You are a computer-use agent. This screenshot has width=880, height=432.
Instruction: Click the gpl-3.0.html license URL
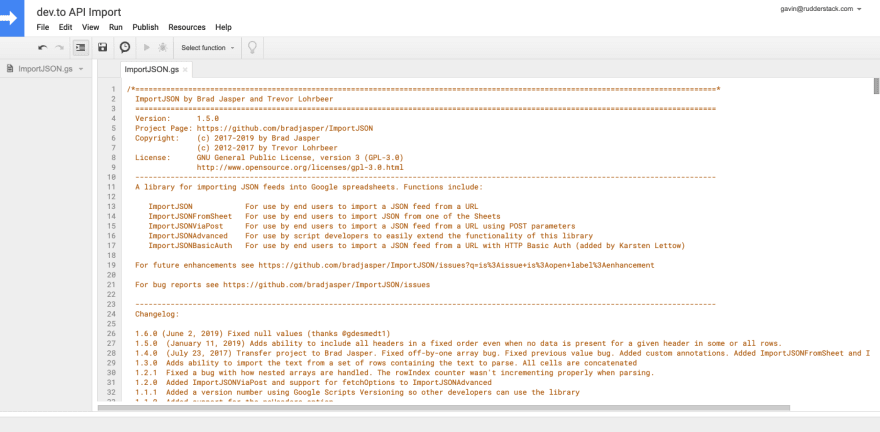tap(300, 167)
